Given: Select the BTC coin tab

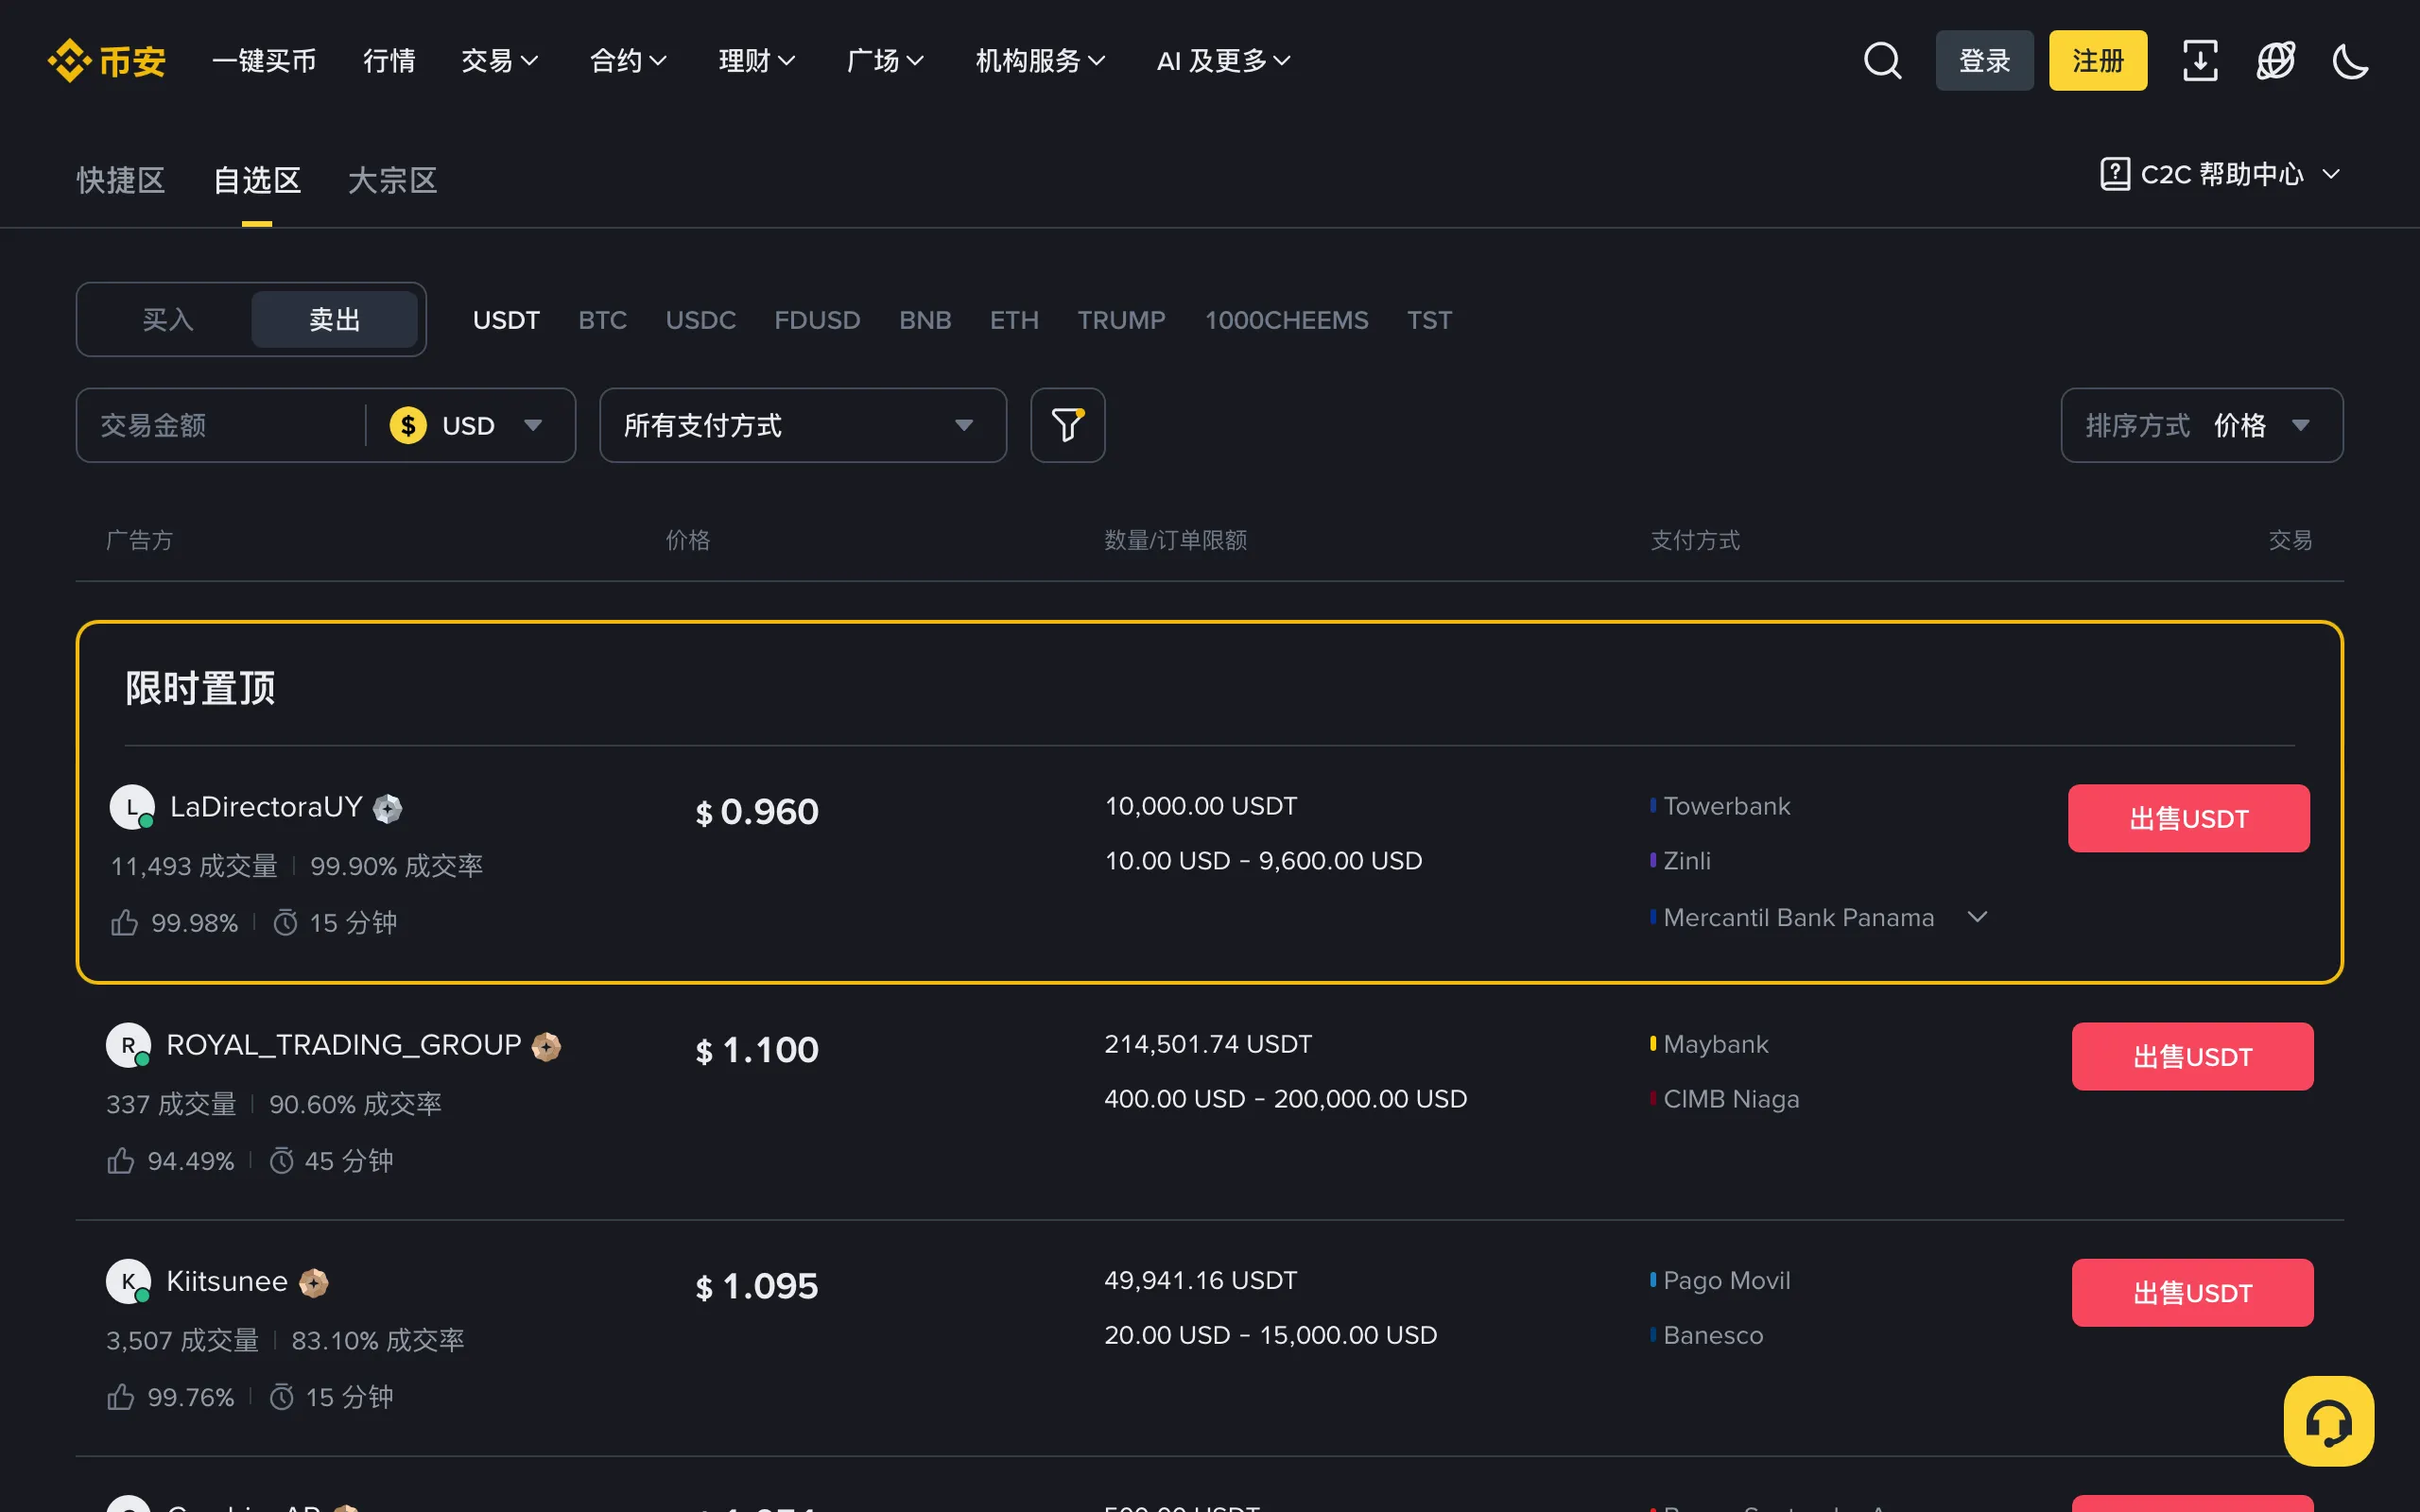Looking at the screenshot, I should point(602,320).
